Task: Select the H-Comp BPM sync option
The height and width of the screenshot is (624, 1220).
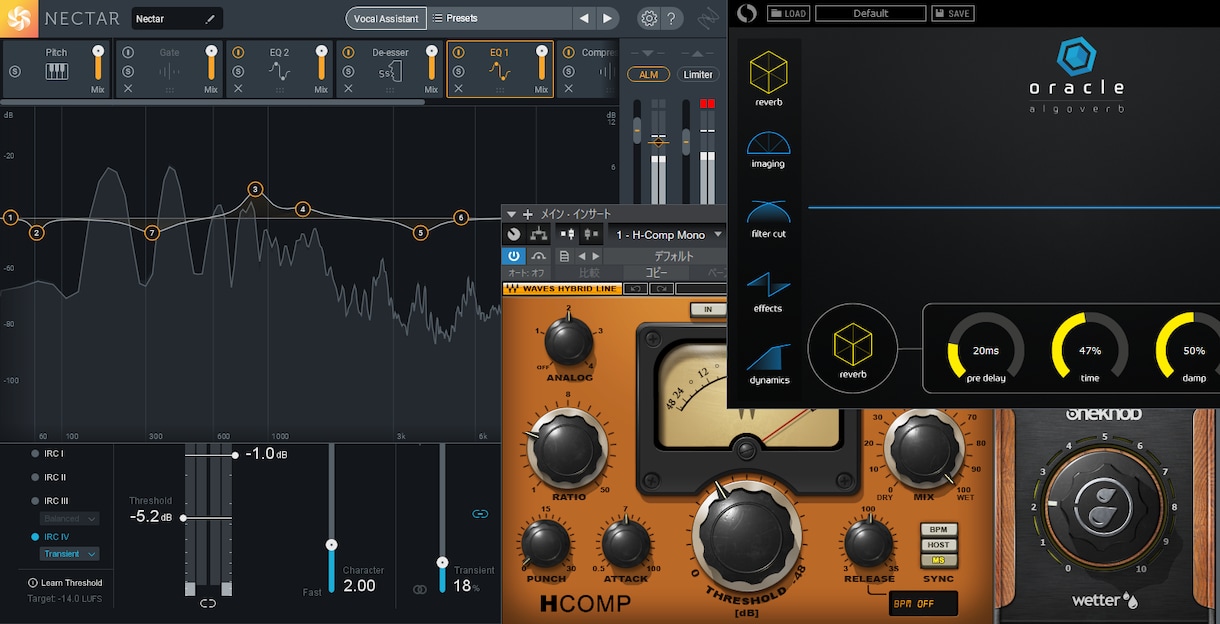Action: coord(938,529)
